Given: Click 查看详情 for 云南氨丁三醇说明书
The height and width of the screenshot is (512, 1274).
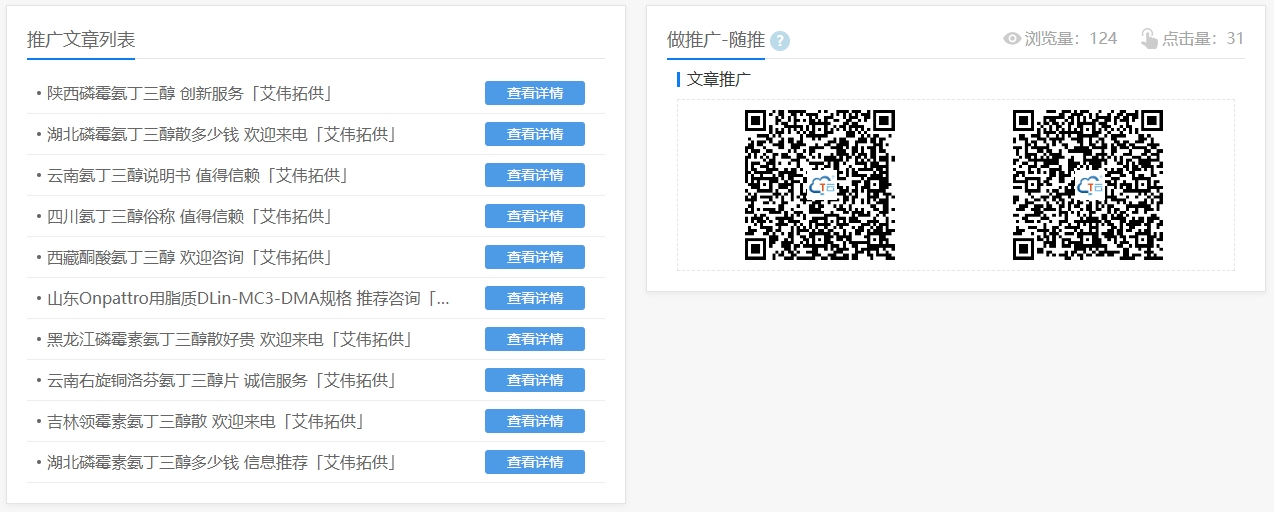Looking at the screenshot, I should coord(534,175).
